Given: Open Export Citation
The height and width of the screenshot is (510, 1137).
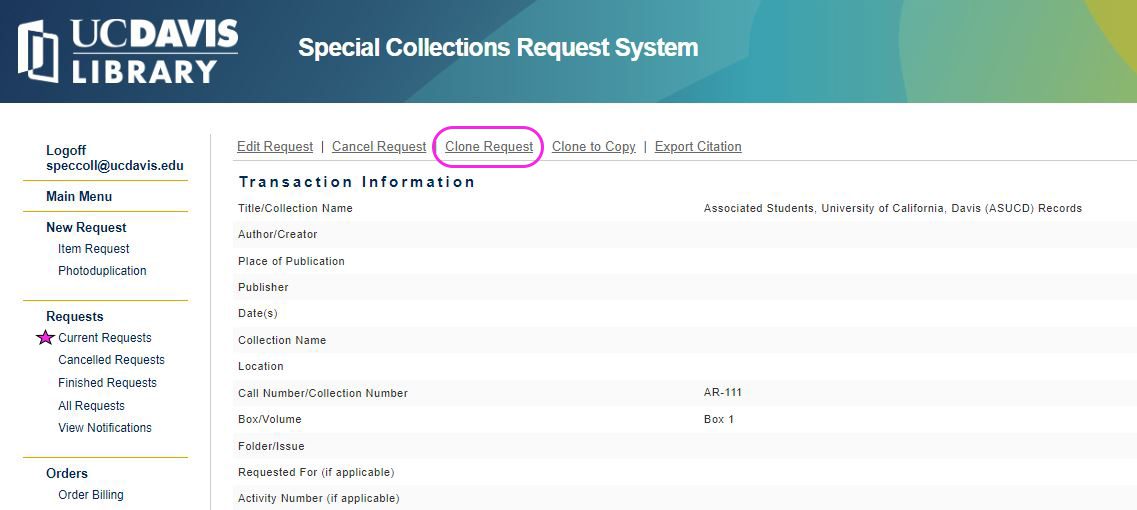Looking at the screenshot, I should tap(698, 147).
